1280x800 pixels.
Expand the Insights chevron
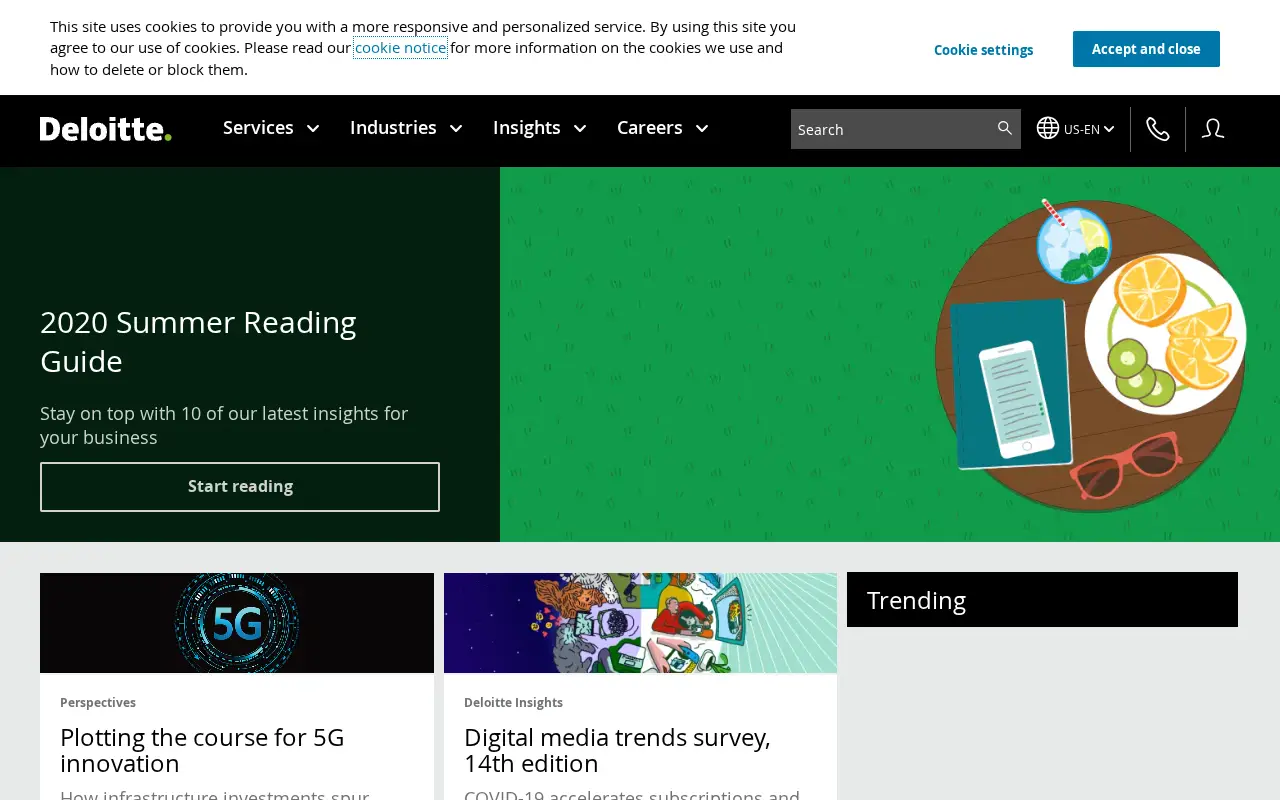click(x=580, y=128)
